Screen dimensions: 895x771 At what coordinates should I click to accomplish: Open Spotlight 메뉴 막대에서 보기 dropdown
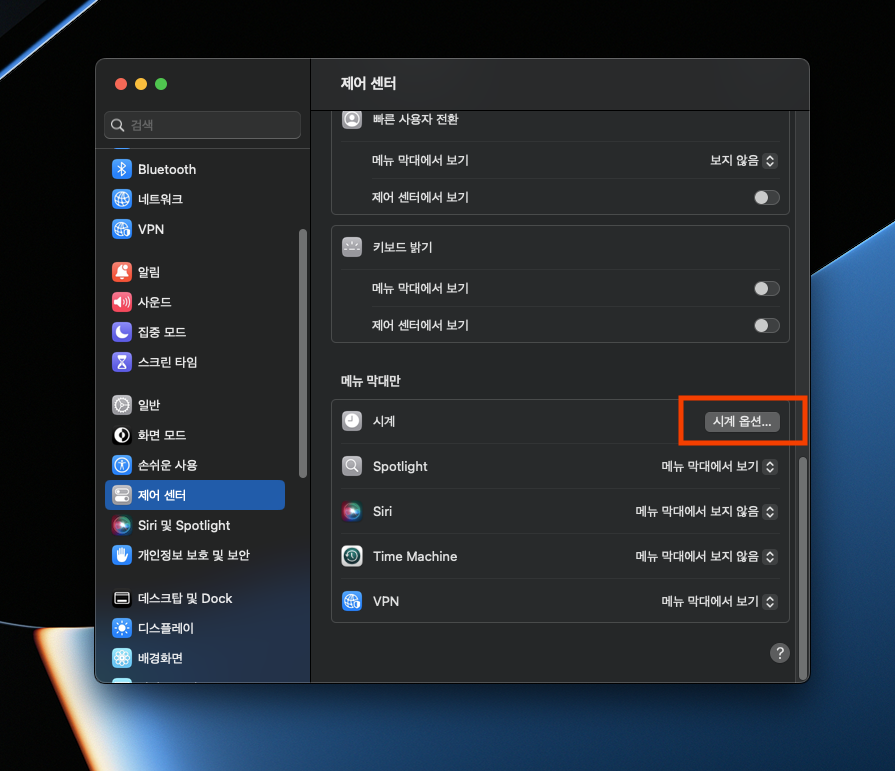[719, 466]
